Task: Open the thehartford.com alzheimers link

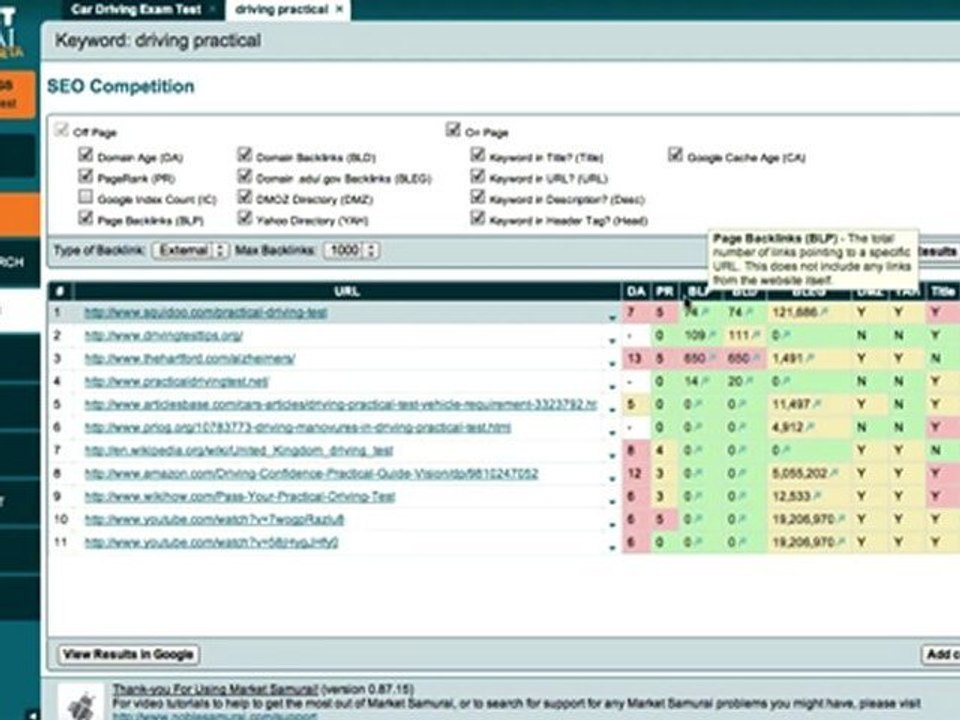Action: [189, 358]
